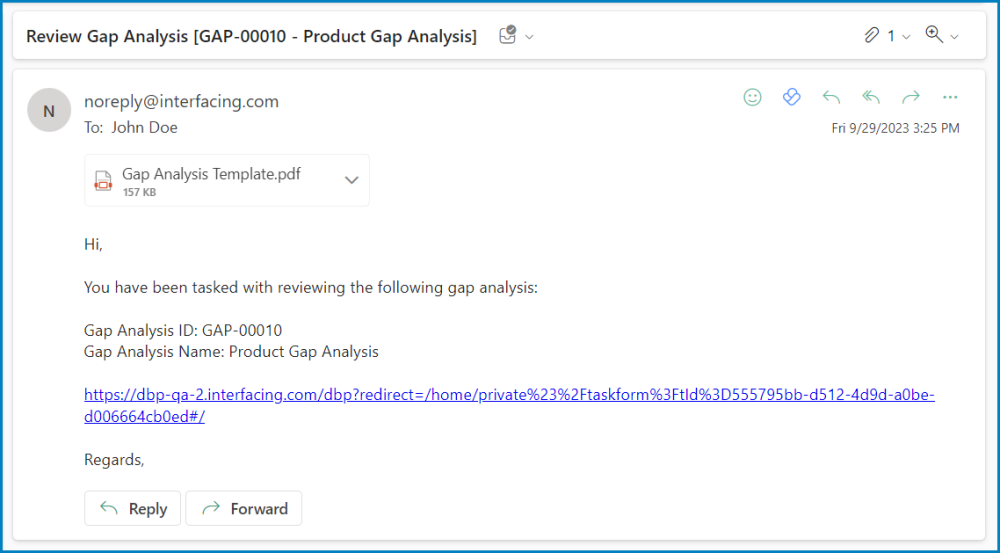Expand the attachment count dropdown arrow
This screenshot has height=553, width=1000.
tap(906, 37)
